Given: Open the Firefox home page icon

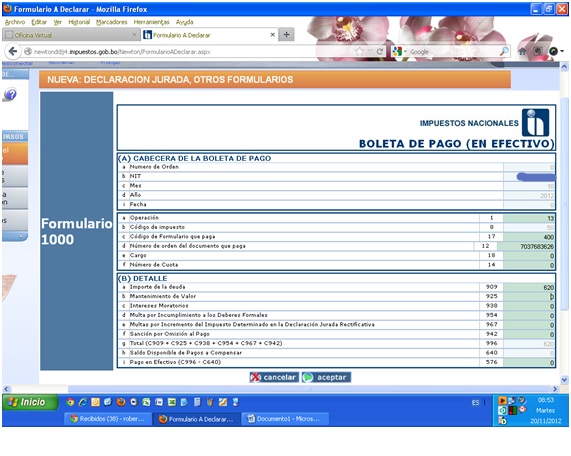Looking at the screenshot, I should pos(522,51).
